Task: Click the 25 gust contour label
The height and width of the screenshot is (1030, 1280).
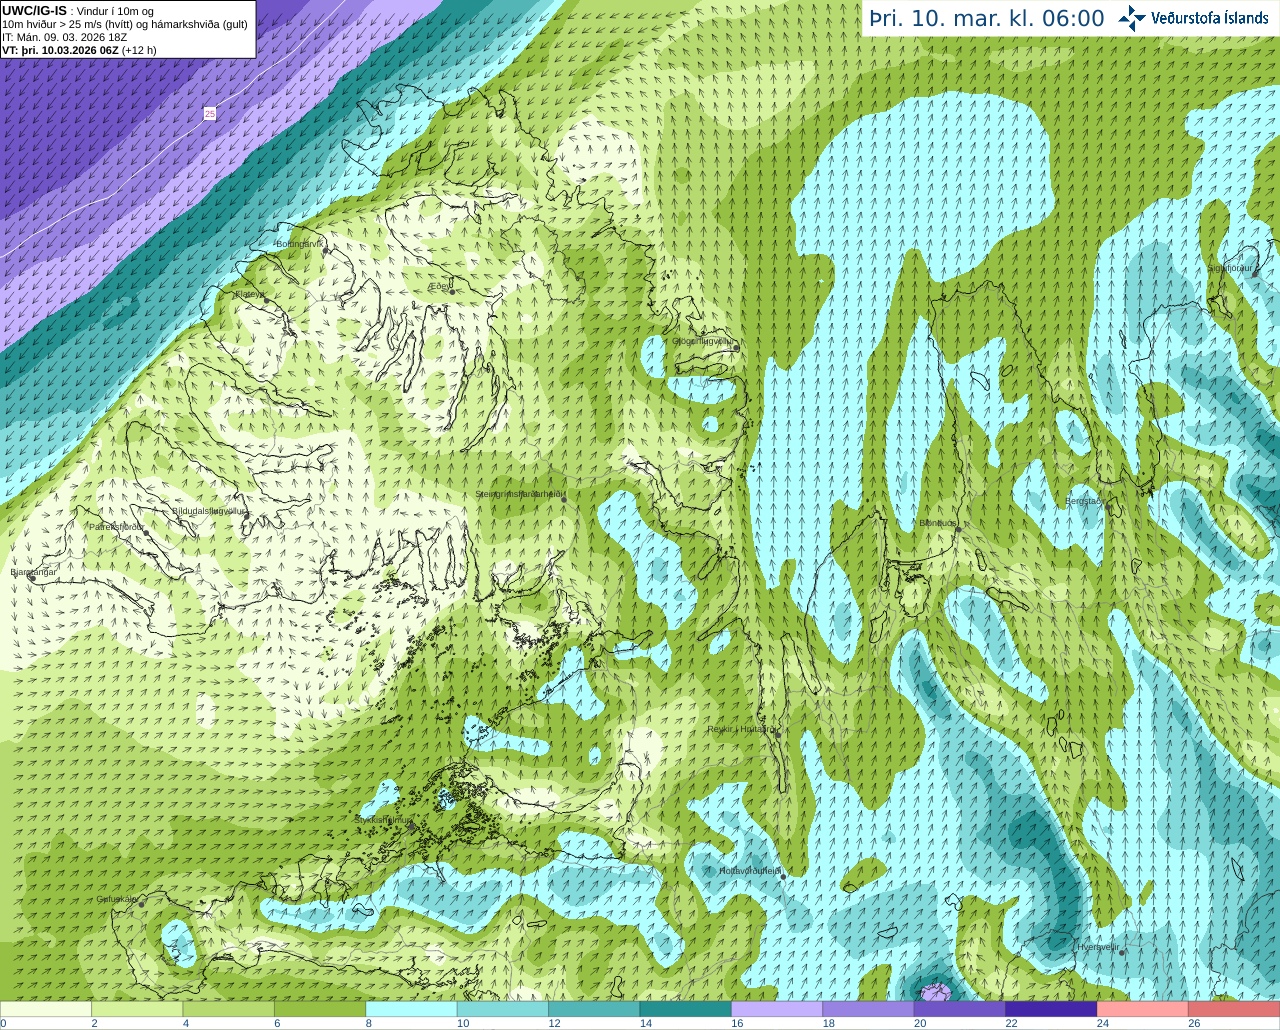Action: point(209,114)
